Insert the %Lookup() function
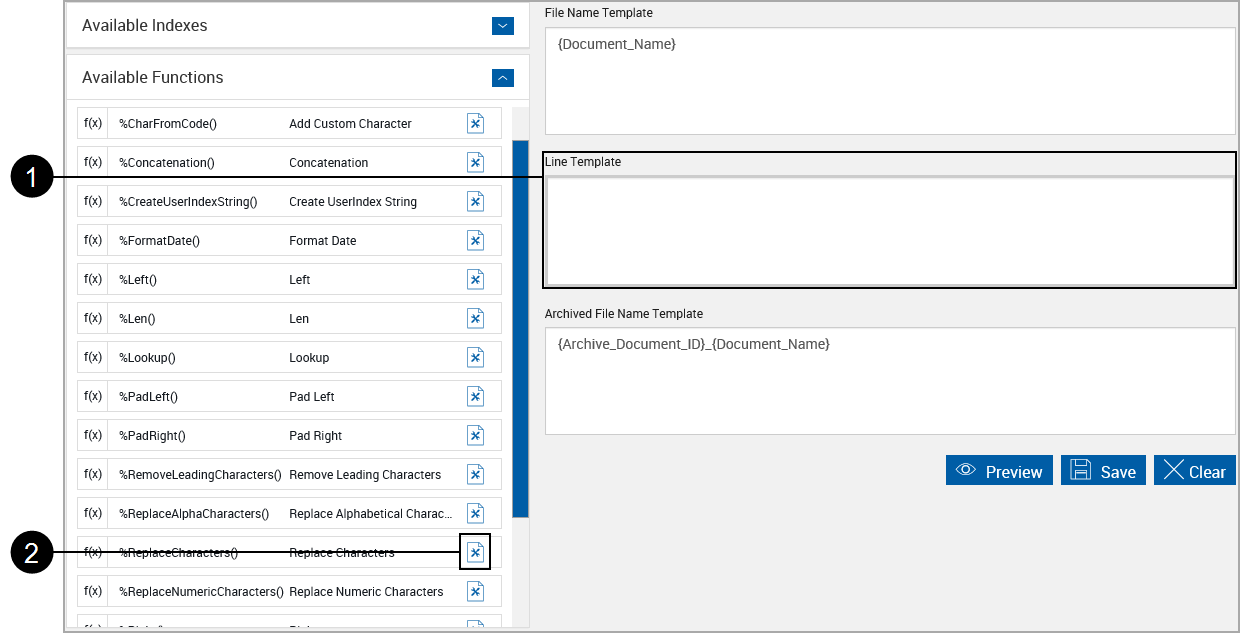Viewport: 1240px width, 633px height. tap(476, 357)
